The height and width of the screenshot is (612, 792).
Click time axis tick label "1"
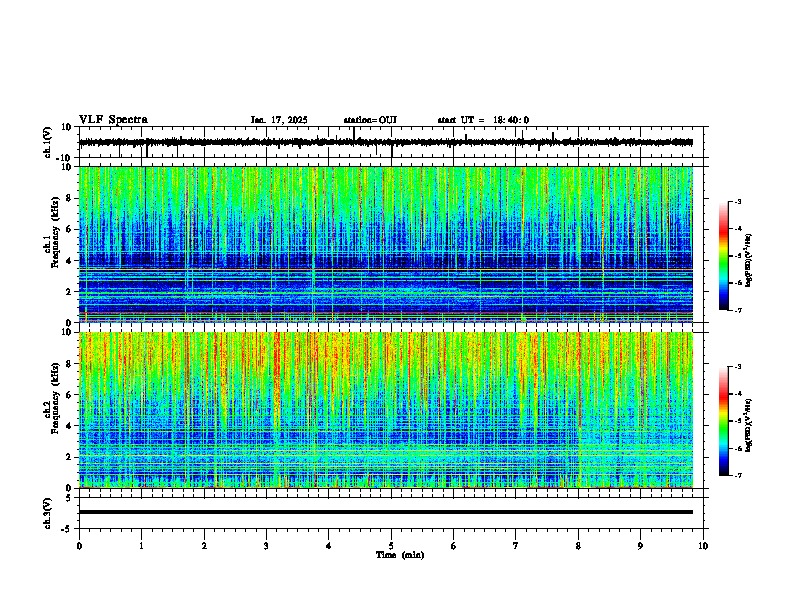pos(142,546)
